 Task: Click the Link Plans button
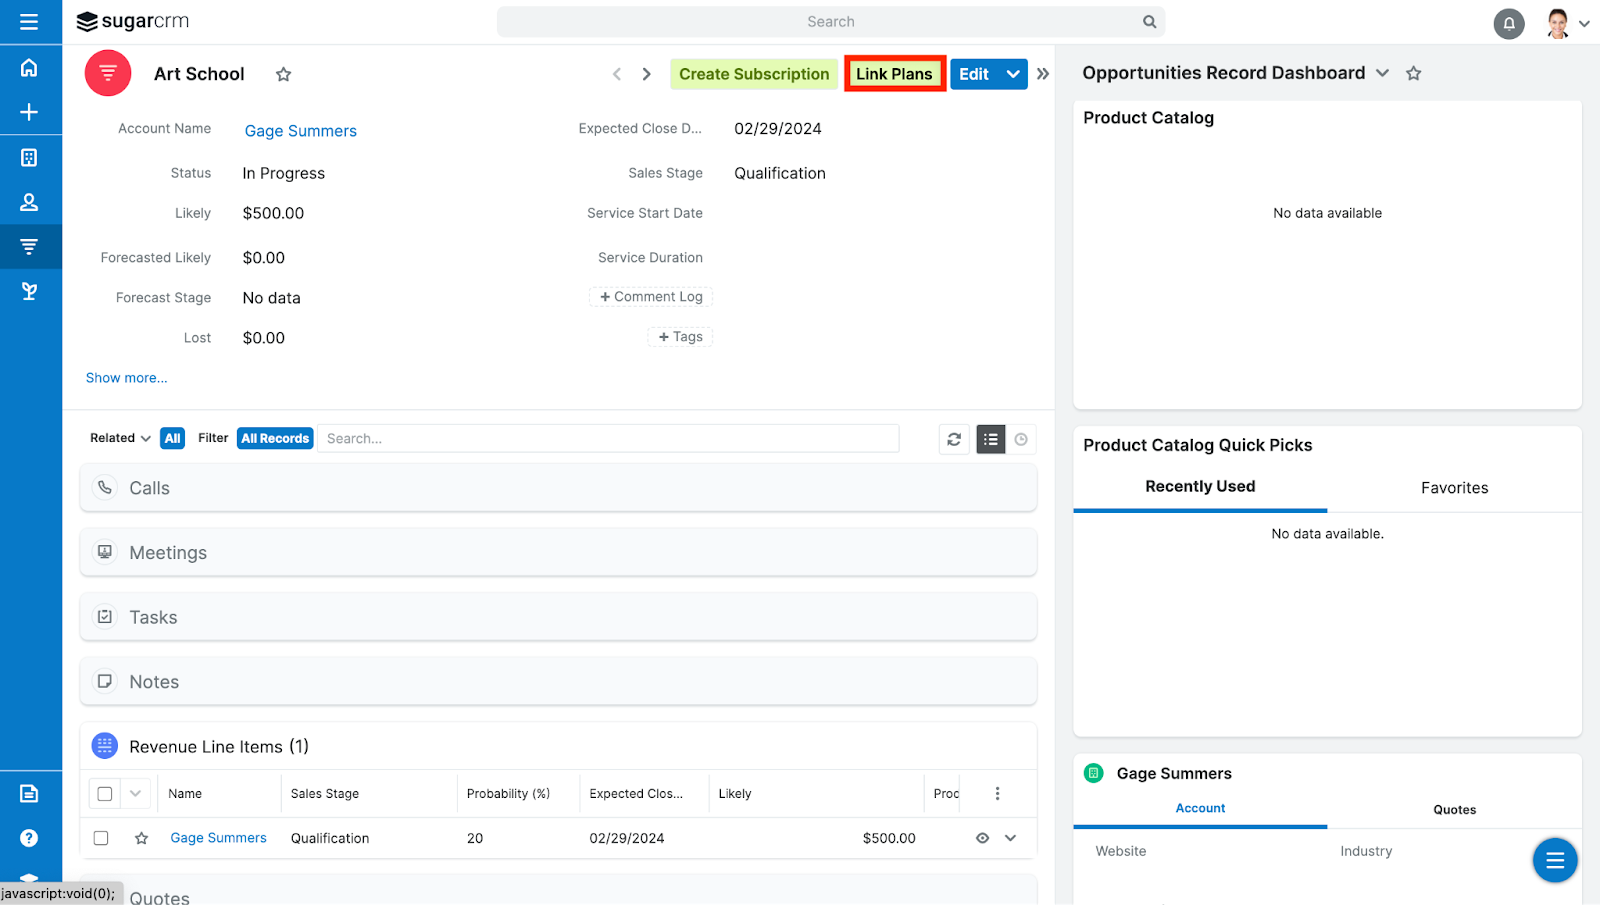tap(893, 73)
